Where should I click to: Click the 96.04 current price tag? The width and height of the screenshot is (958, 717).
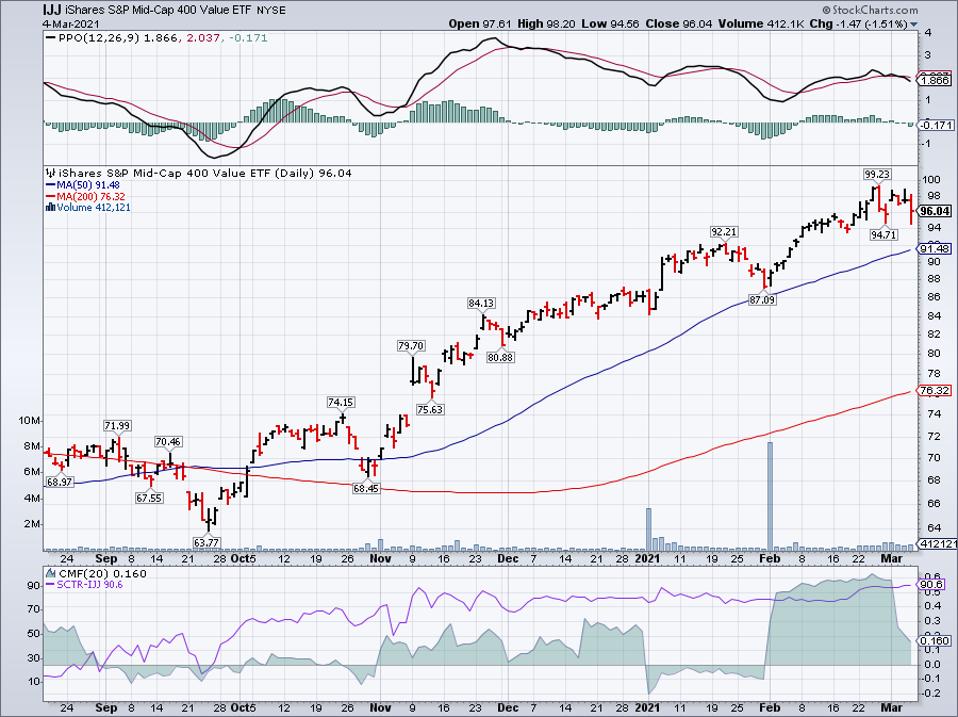coord(932,211)
